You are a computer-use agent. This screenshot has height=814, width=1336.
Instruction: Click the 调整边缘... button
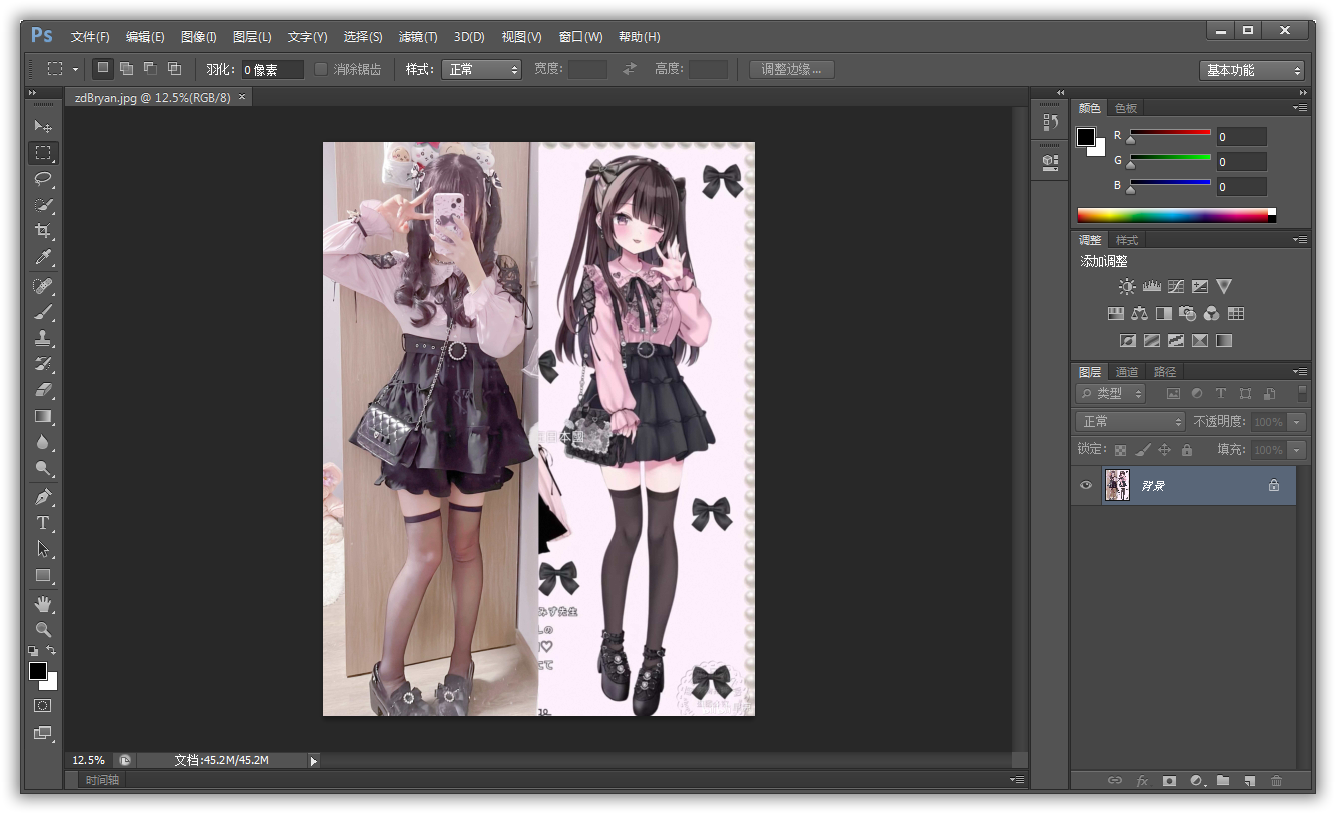pyautogui.click(x=791, y=69)
